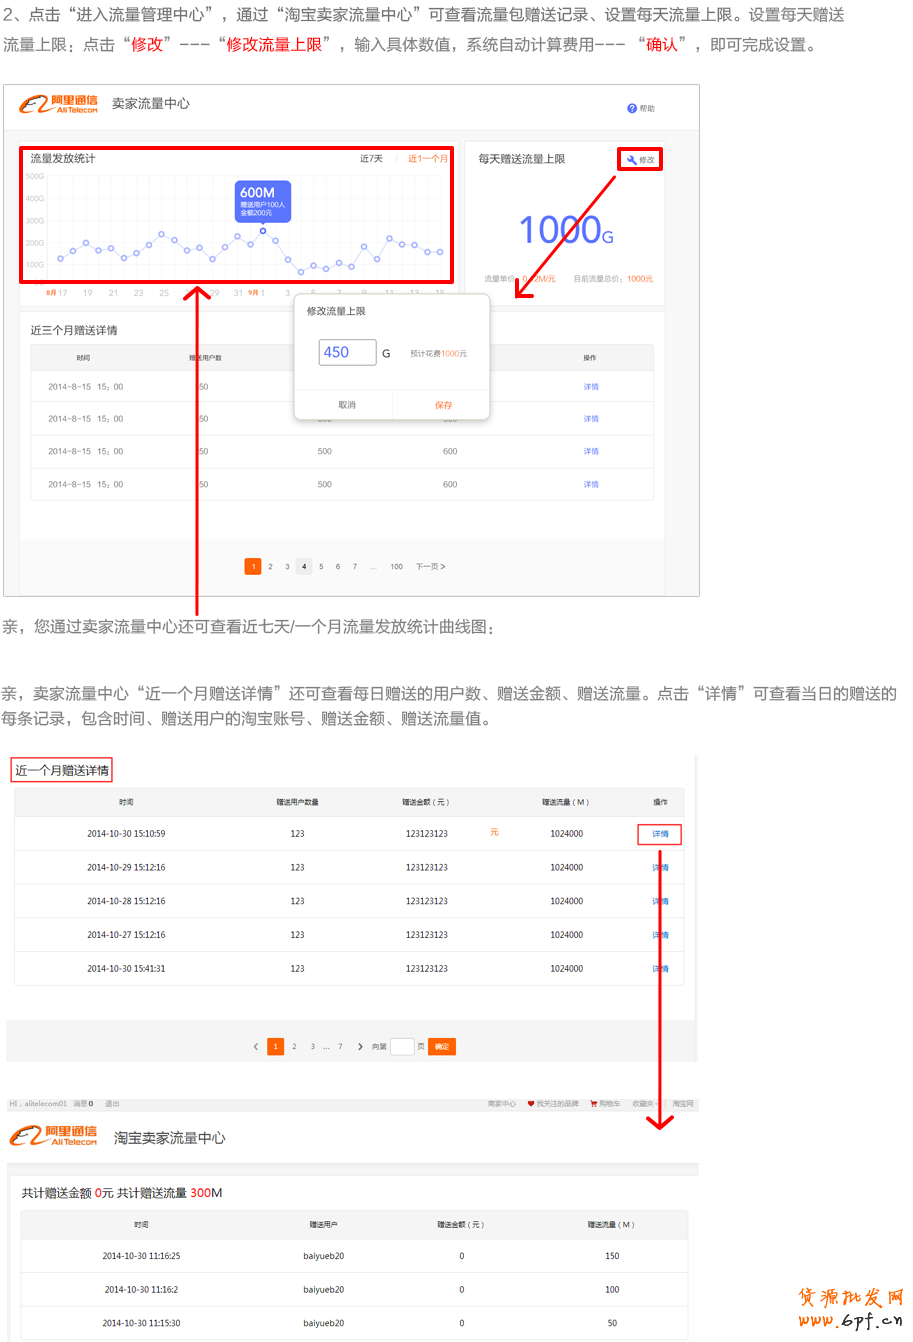Open 详情 for the 2014-10-30 15:10:59 row
The image size is (913, 1342).
coord(660,834)
